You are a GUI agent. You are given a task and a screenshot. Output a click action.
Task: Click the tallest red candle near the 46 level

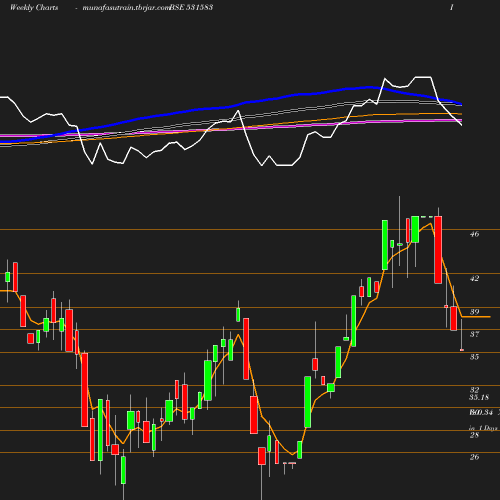[438, 250]
